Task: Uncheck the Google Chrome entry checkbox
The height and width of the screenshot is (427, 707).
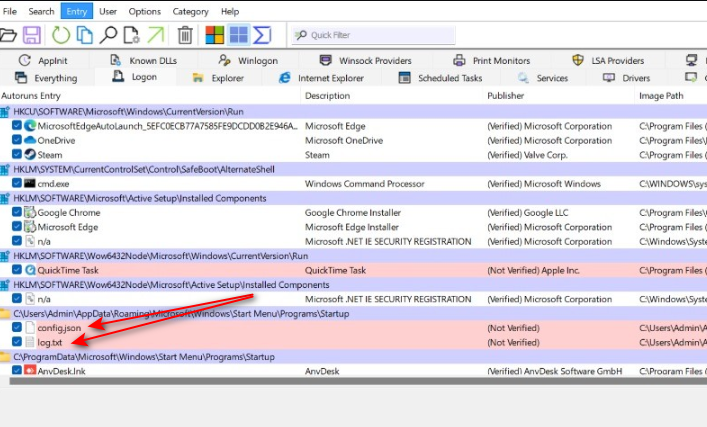Action: [x=17, y=212]
